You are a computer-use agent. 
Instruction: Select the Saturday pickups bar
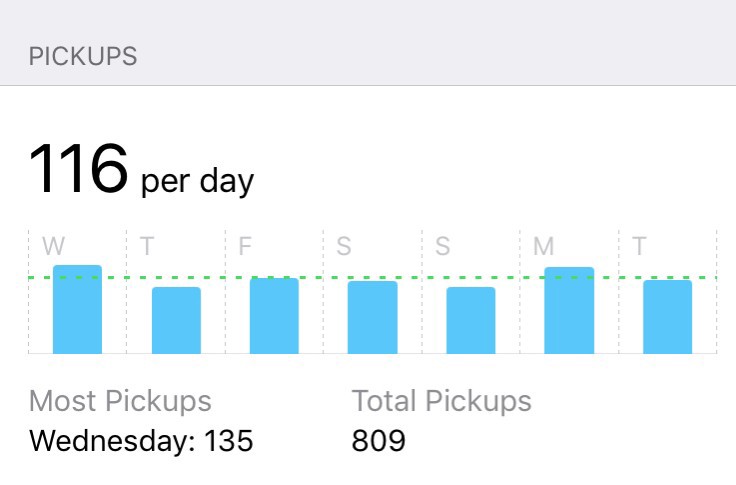tap(372, 317)
